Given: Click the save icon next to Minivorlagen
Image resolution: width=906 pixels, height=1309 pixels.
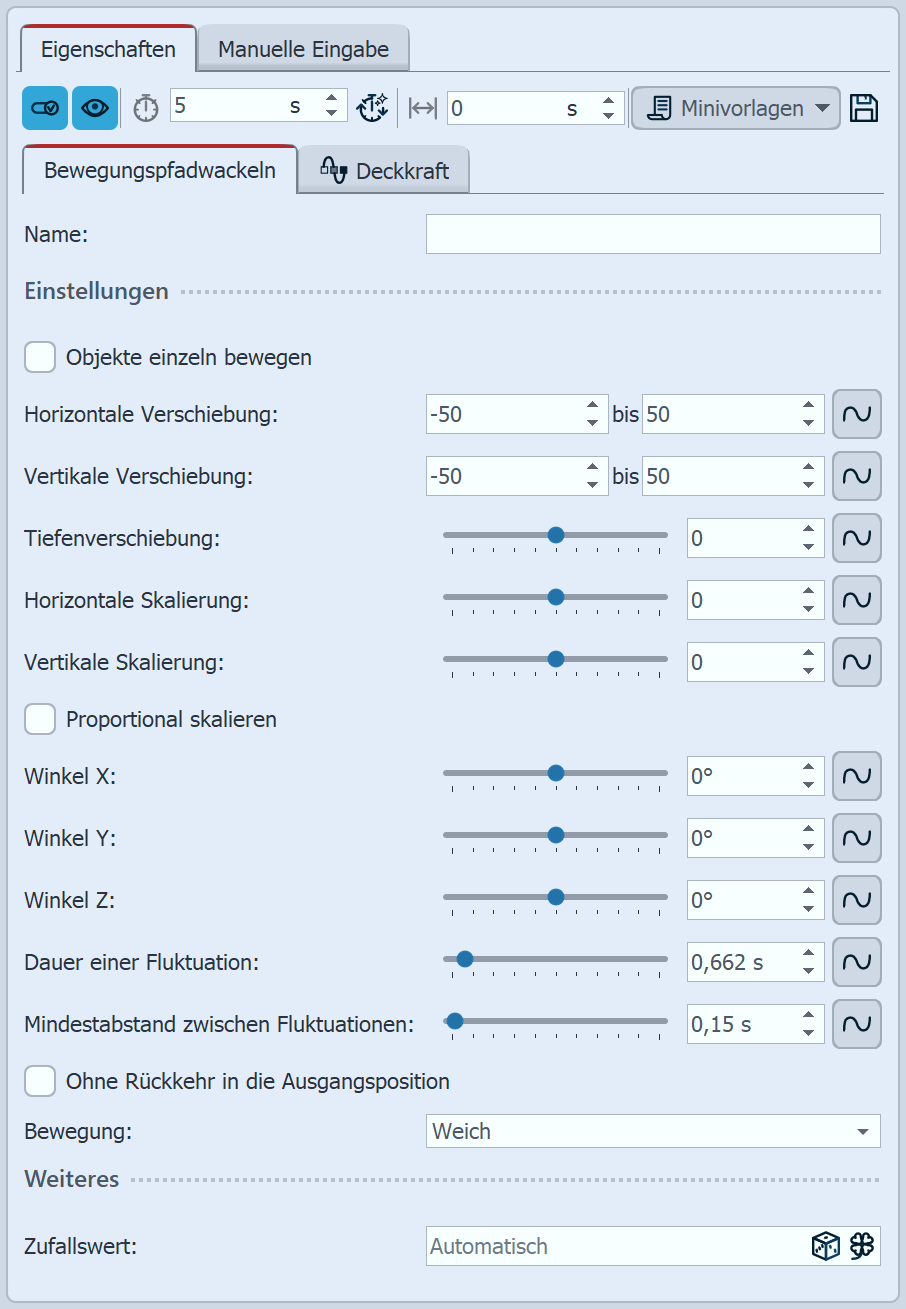Looking at the screenshot, I should coord(864,107).
